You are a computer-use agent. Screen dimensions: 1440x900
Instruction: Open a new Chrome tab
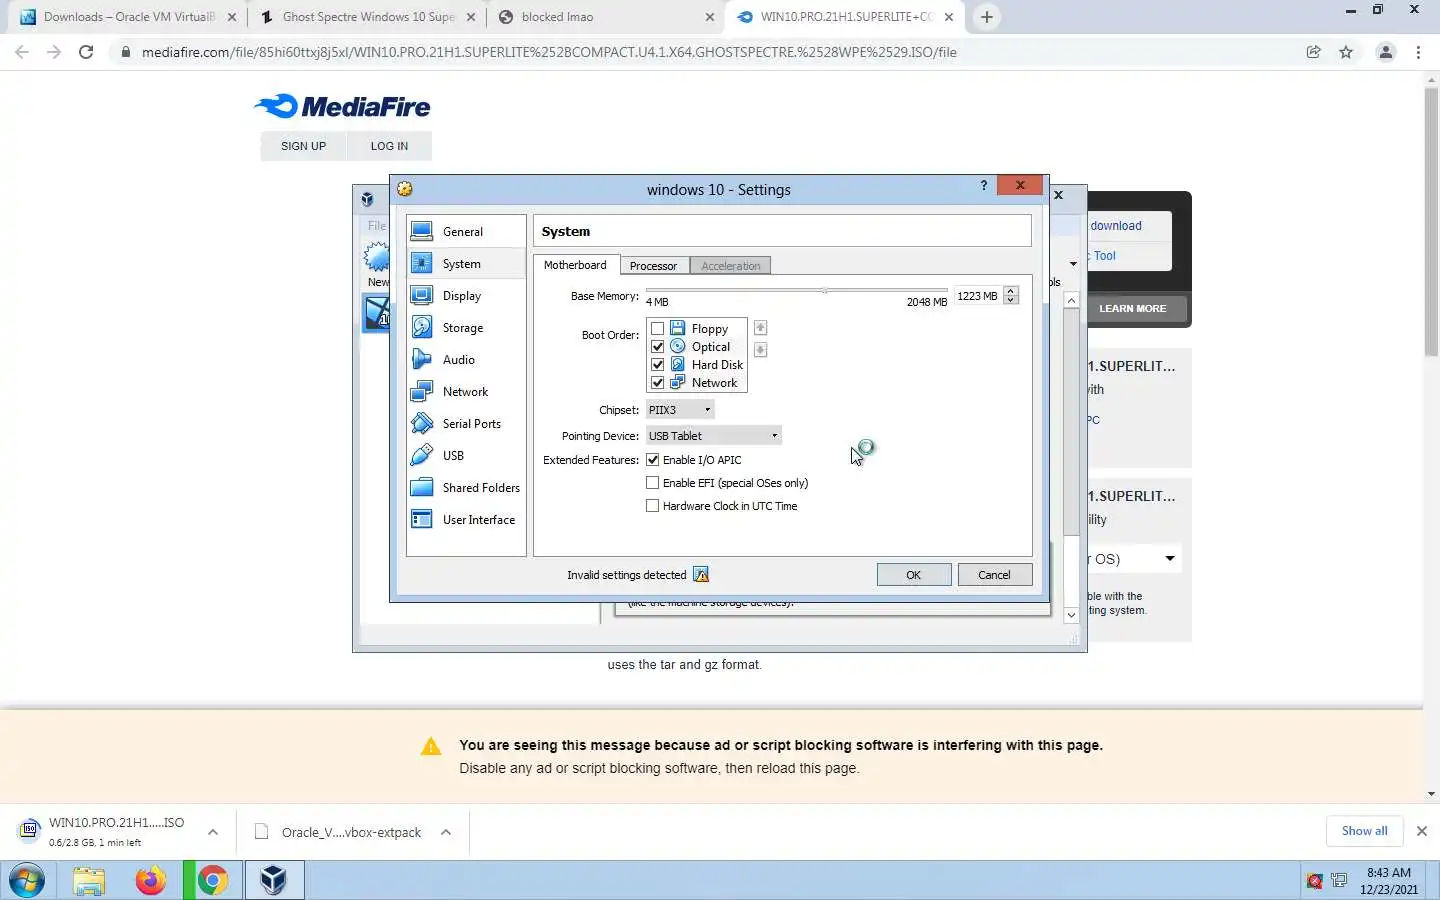986,17
